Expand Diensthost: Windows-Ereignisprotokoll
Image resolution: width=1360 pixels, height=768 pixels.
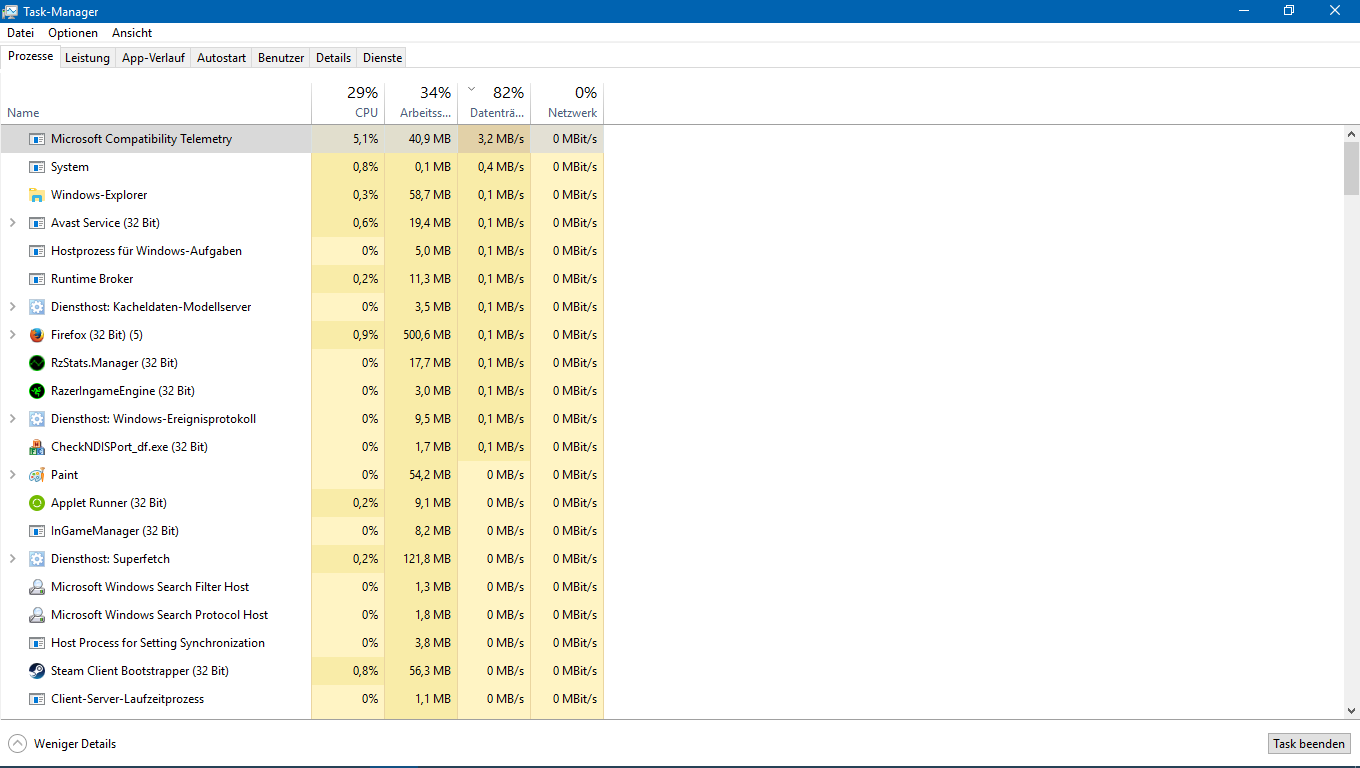point(12,419)
